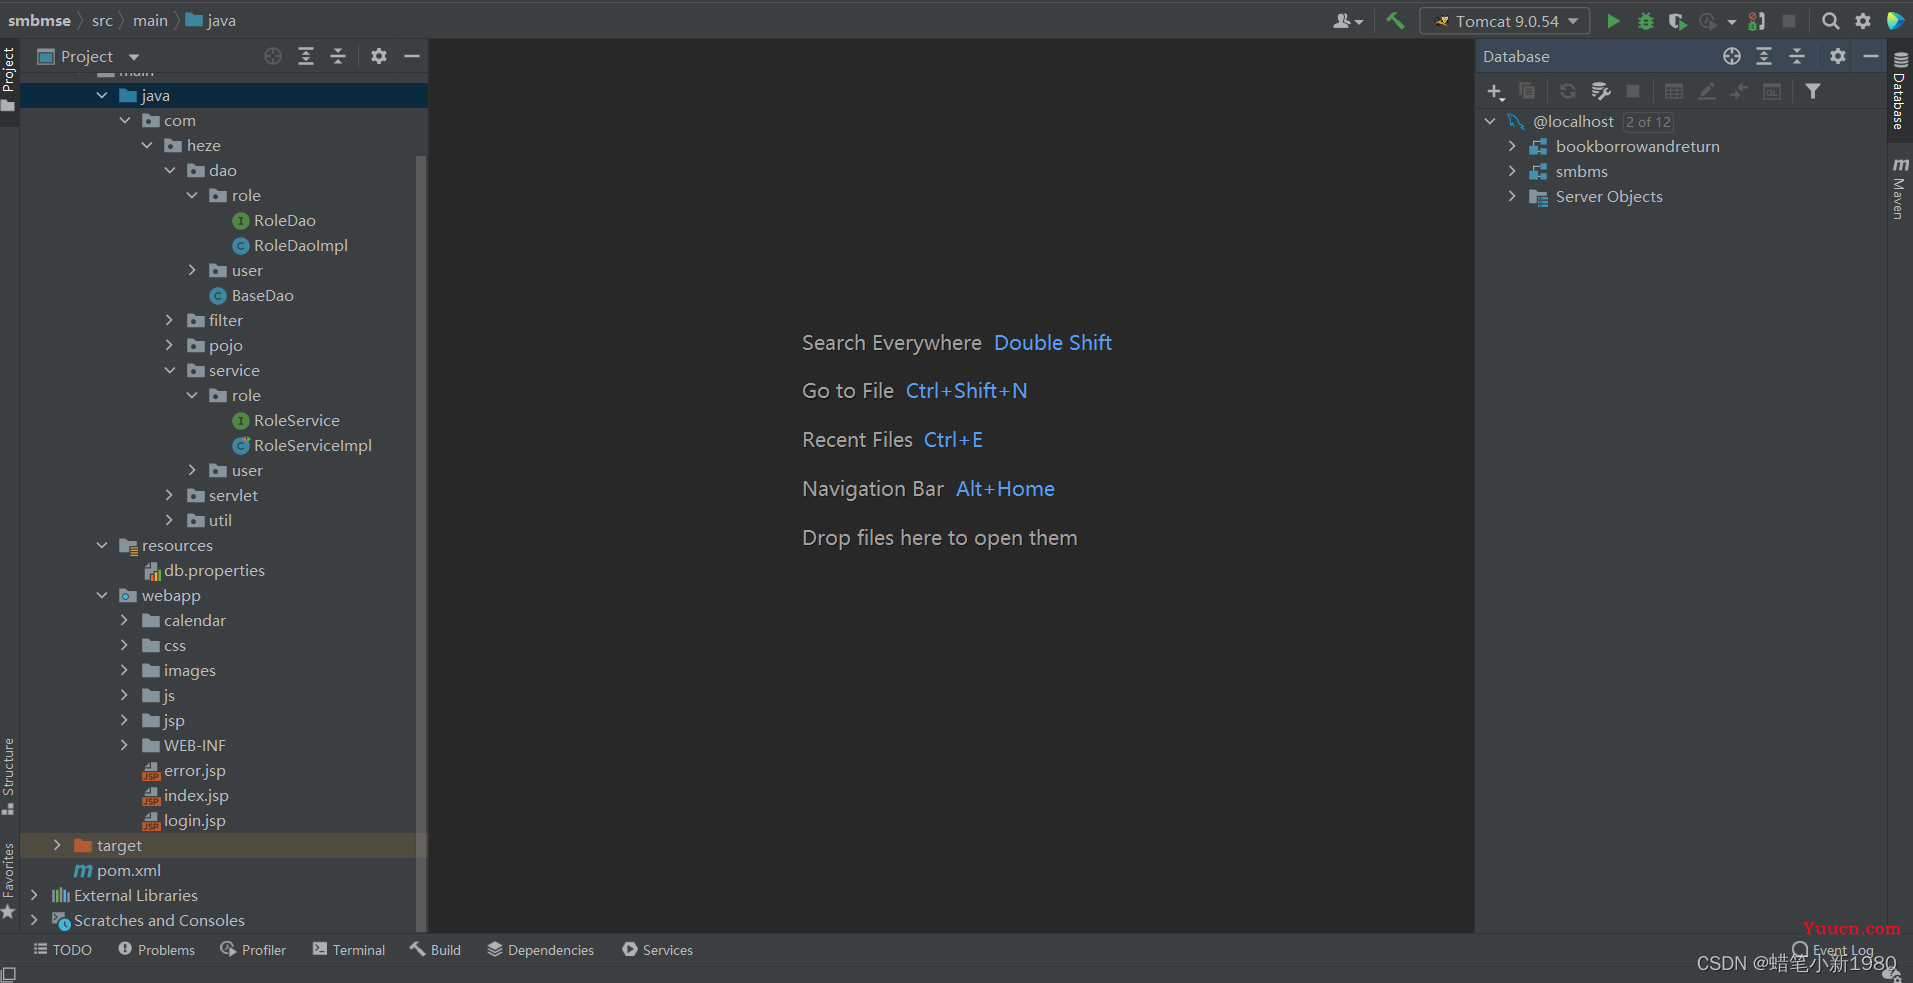The width and height of the screenshot is (1913, 983).
Task: Click the attach debugger icon
Action: tap(1757, 20)
